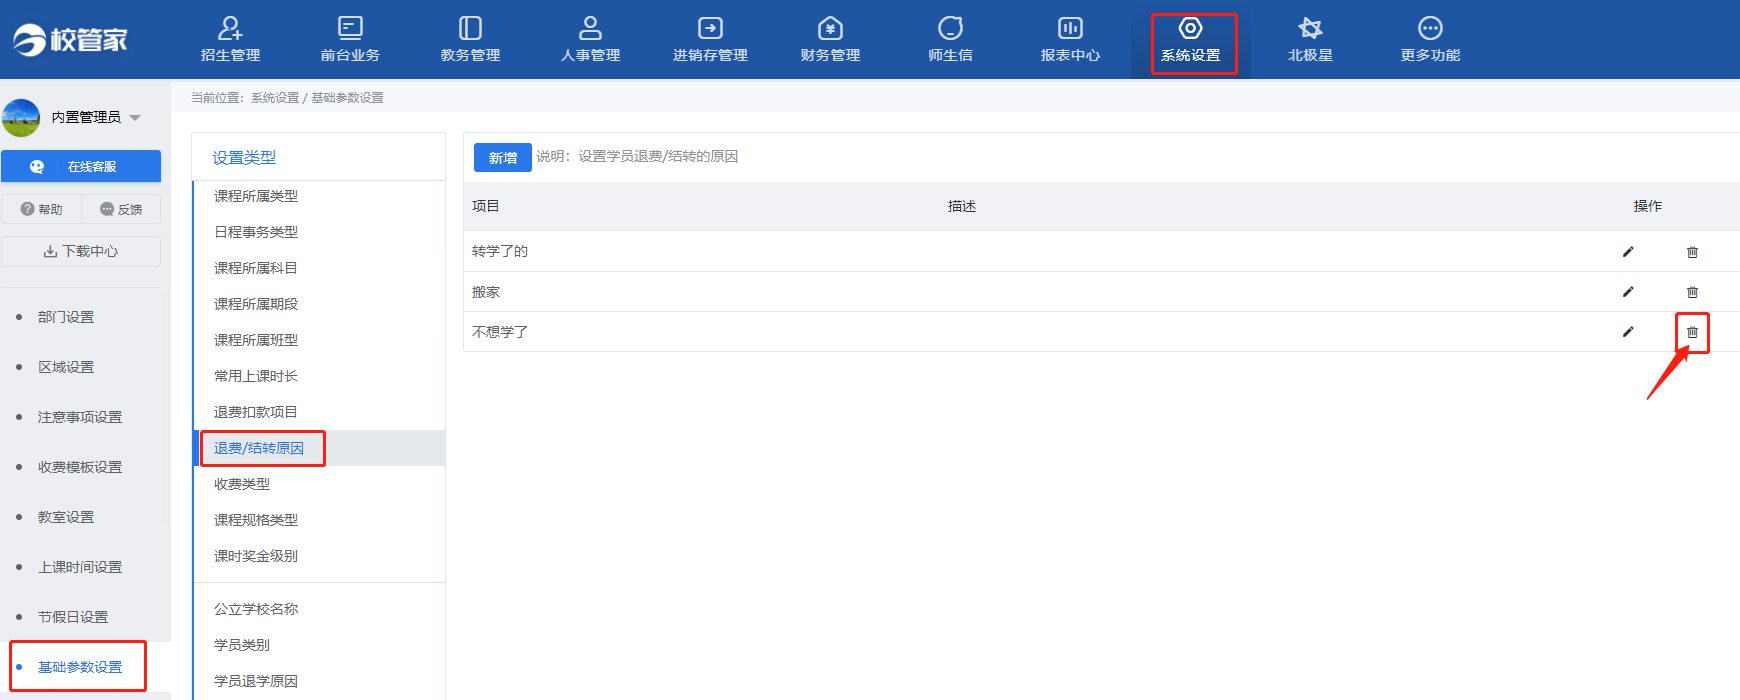This screenshot has width=1740, height=700.
Task: Select 退费扣款项目 setting type
Action: point(256,412)
